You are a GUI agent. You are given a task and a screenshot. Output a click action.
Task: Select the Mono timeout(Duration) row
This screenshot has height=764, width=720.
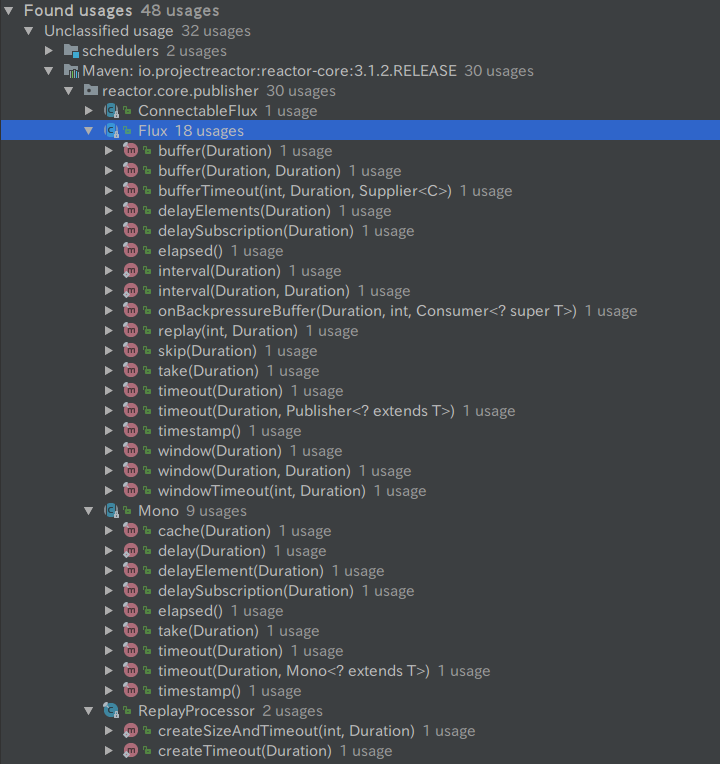click(360, 650)
